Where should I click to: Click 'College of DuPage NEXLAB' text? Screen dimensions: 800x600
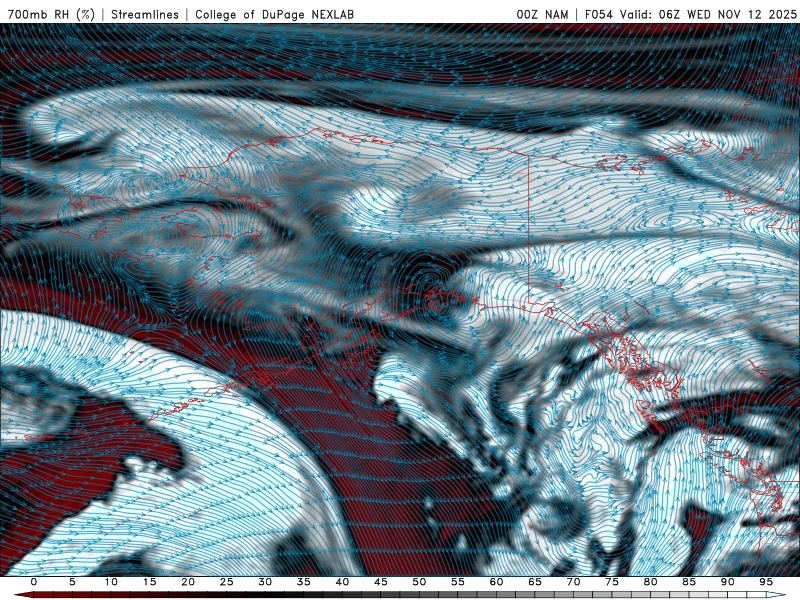pos(274,14)
